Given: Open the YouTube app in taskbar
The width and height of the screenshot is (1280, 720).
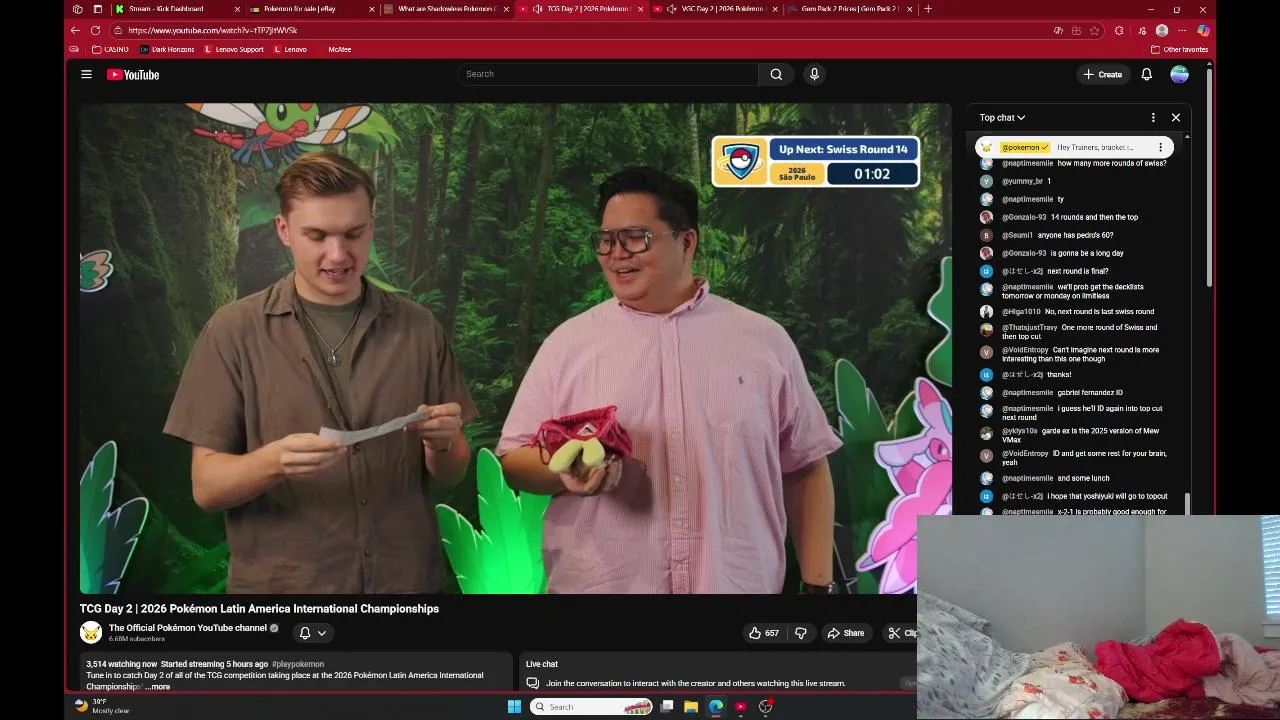Looking at the screenshot, I should (x=741, y=706).
